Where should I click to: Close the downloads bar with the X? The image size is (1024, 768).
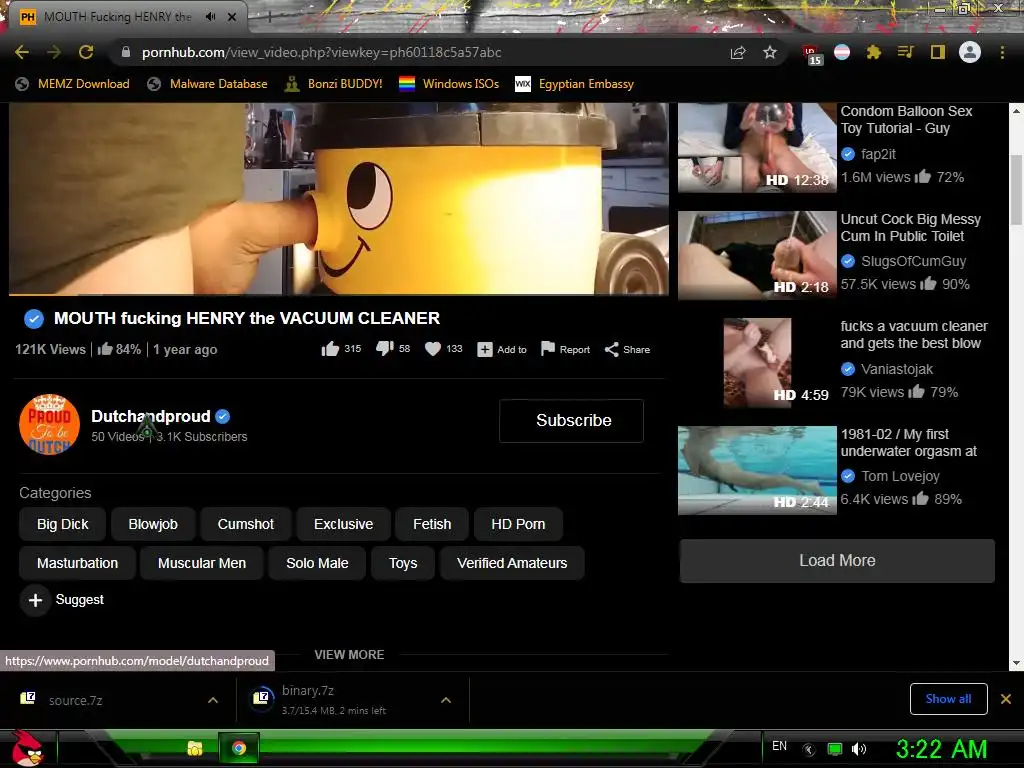pos(1006,699)
